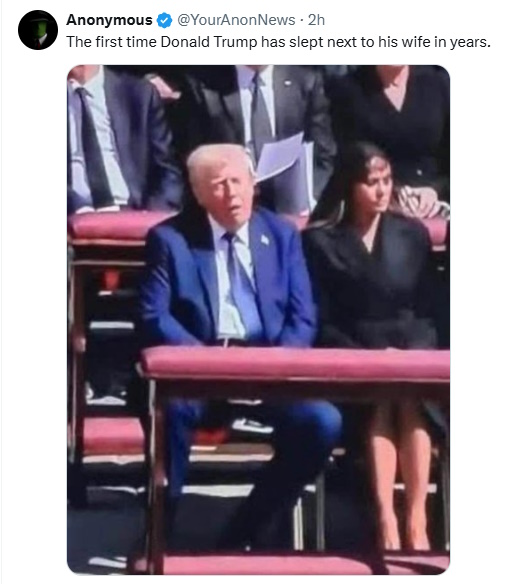Click the blue suit jacket in the photo
Viewport: 530px width, 584px height.
point(227,279)
